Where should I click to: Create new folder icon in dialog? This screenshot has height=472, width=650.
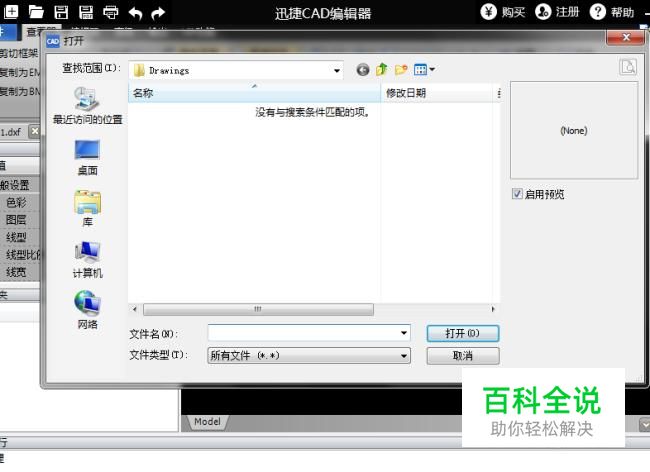click(x=401, y=70)
